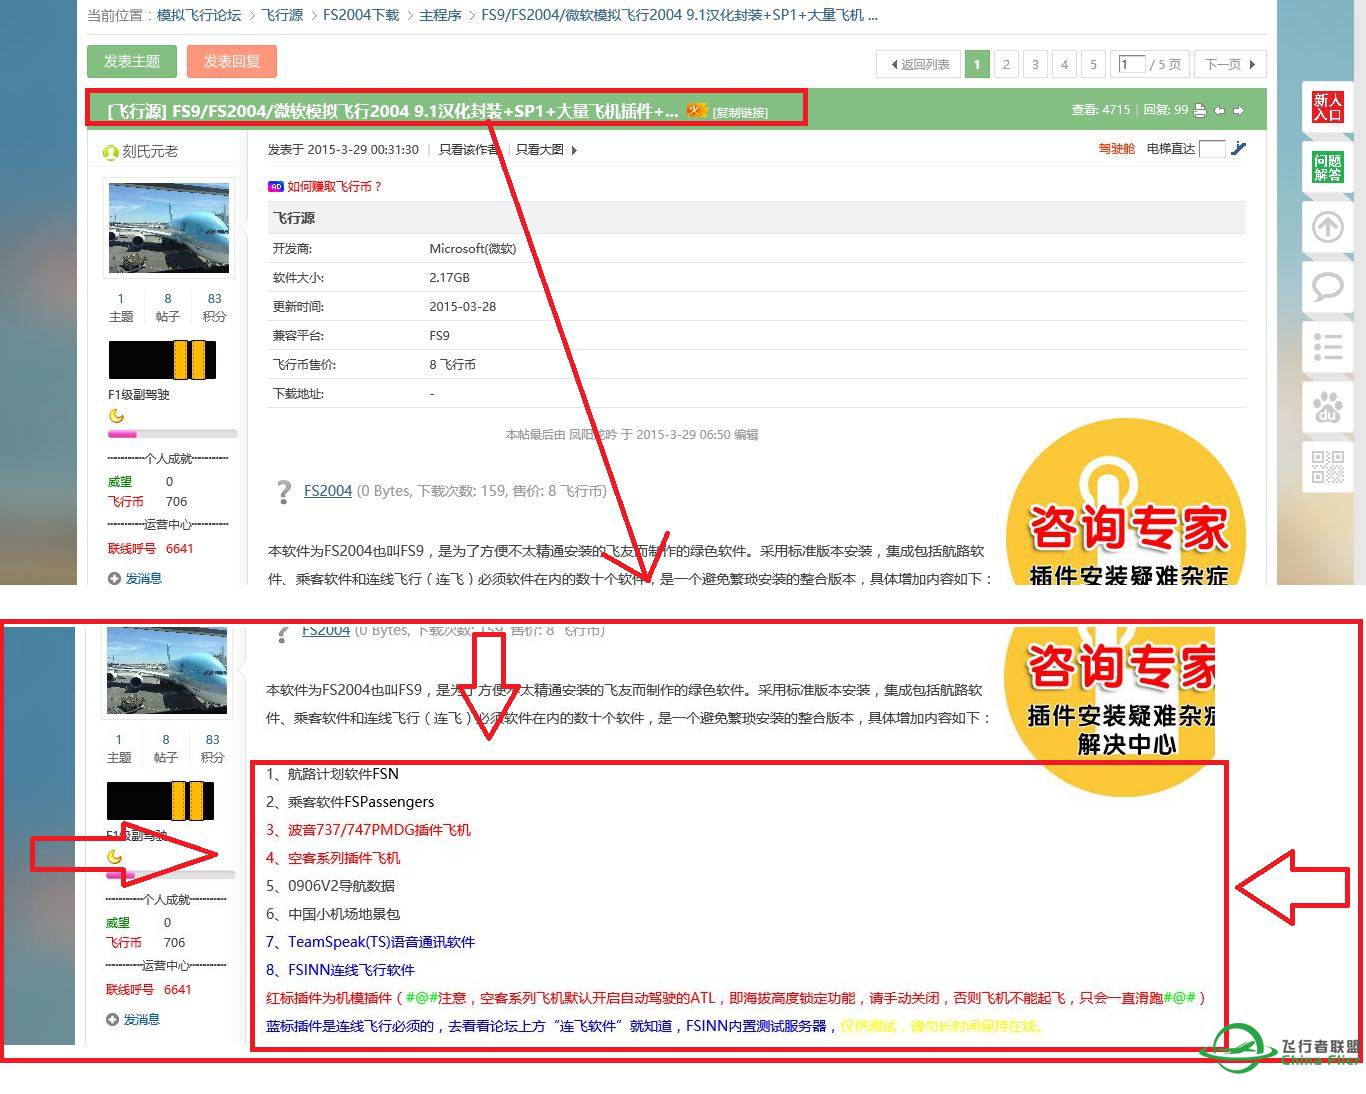This screenshot has width=1366, height=1094.
Task: Click the elevator jump icon beside 电梯直达
Action: coord(1238,149)
